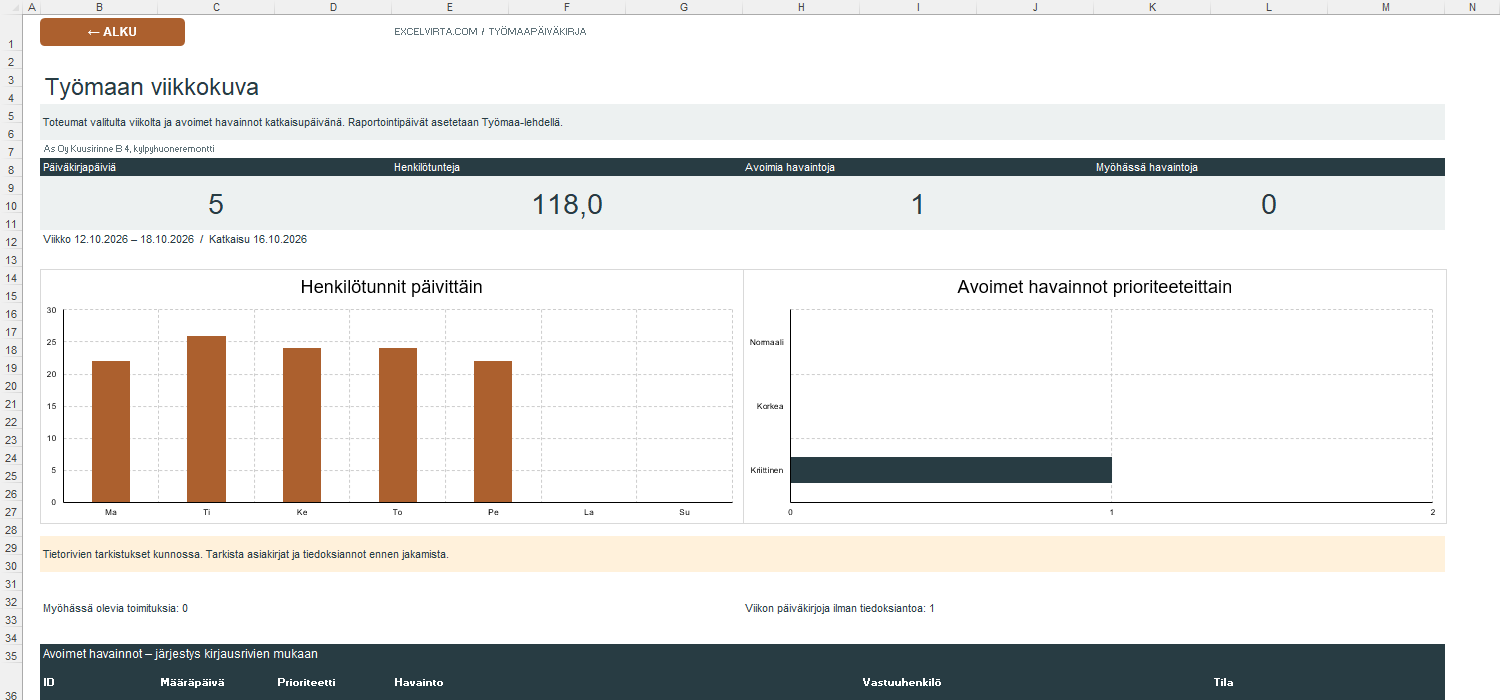Click the EXCELVIRTA.COM / TYÖMAAPÄIVÄKIRJA breadcrumb text
Viewport: 1500px width, 700px height.
[x=490, y=32]
